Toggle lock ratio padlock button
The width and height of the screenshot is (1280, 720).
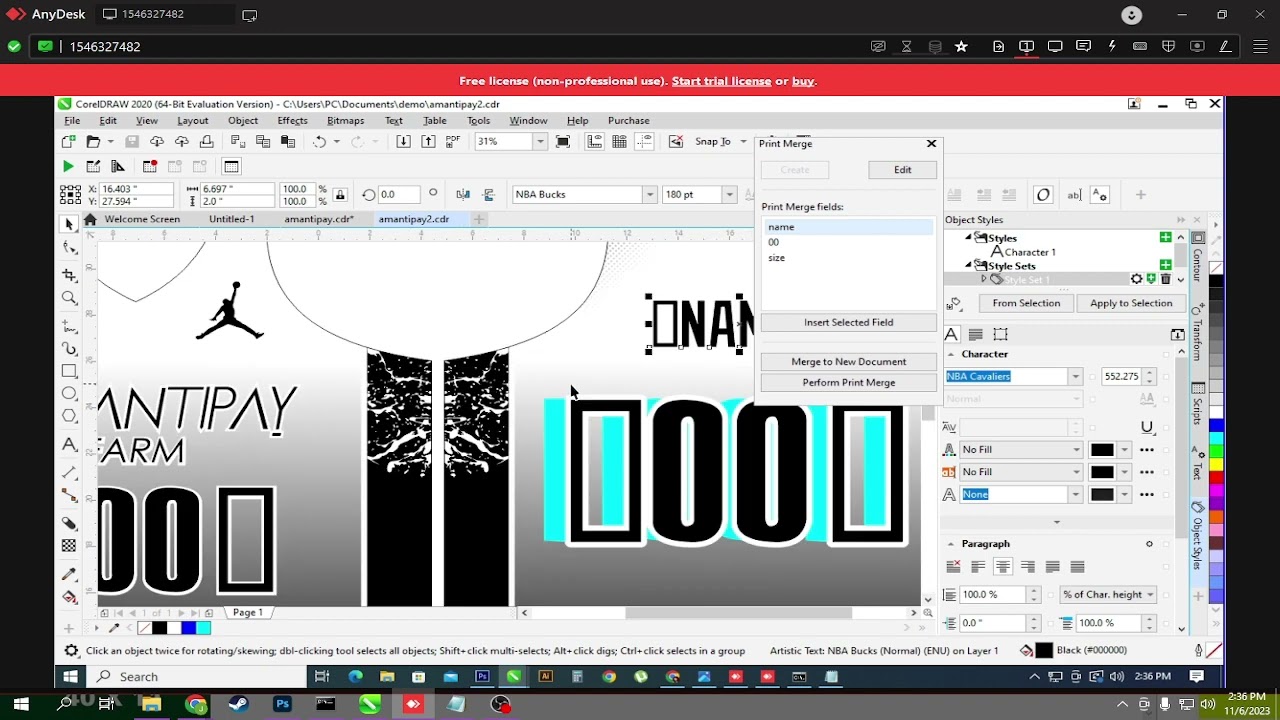click(x=340, y=194)
